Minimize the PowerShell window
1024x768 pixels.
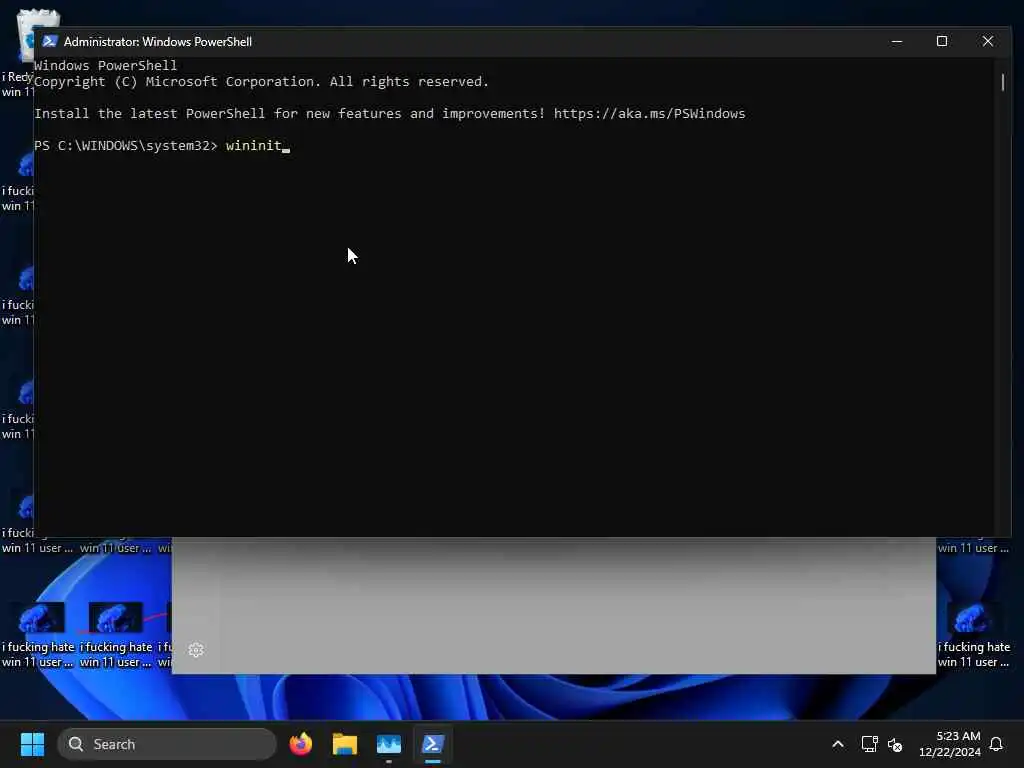tap(897, 41)
